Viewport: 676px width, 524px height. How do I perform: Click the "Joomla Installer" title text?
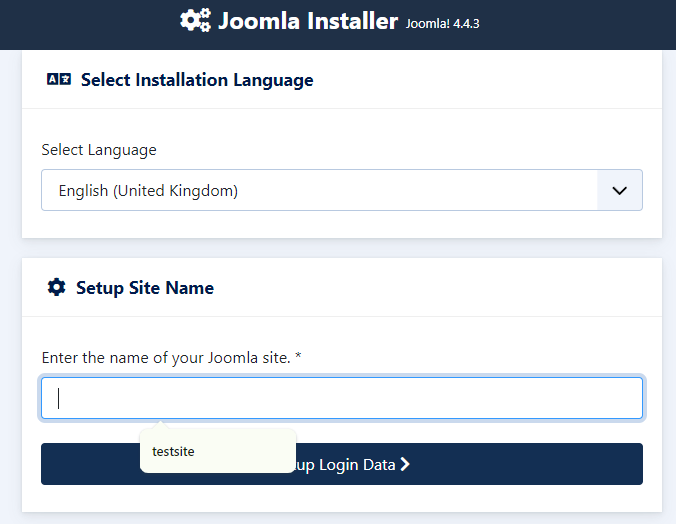pos(307,21)
